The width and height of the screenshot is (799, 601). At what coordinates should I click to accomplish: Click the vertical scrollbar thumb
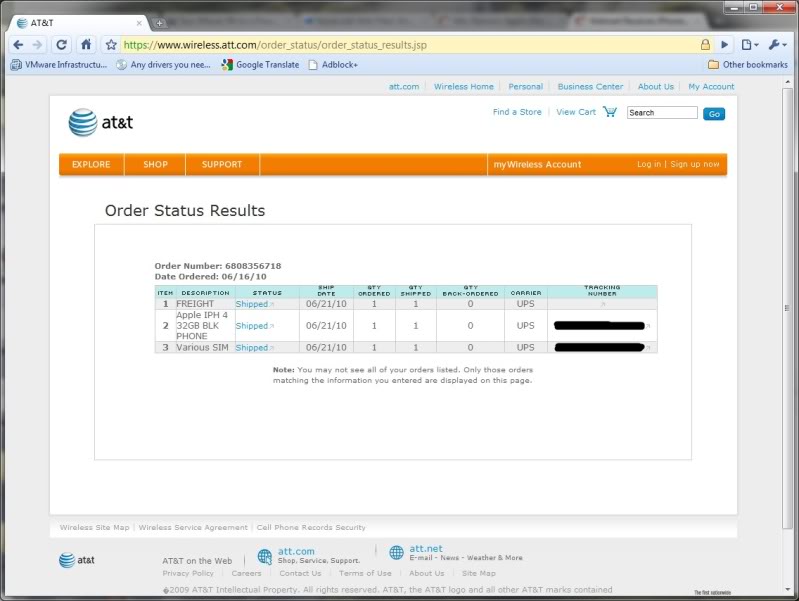tap(787, 308)
